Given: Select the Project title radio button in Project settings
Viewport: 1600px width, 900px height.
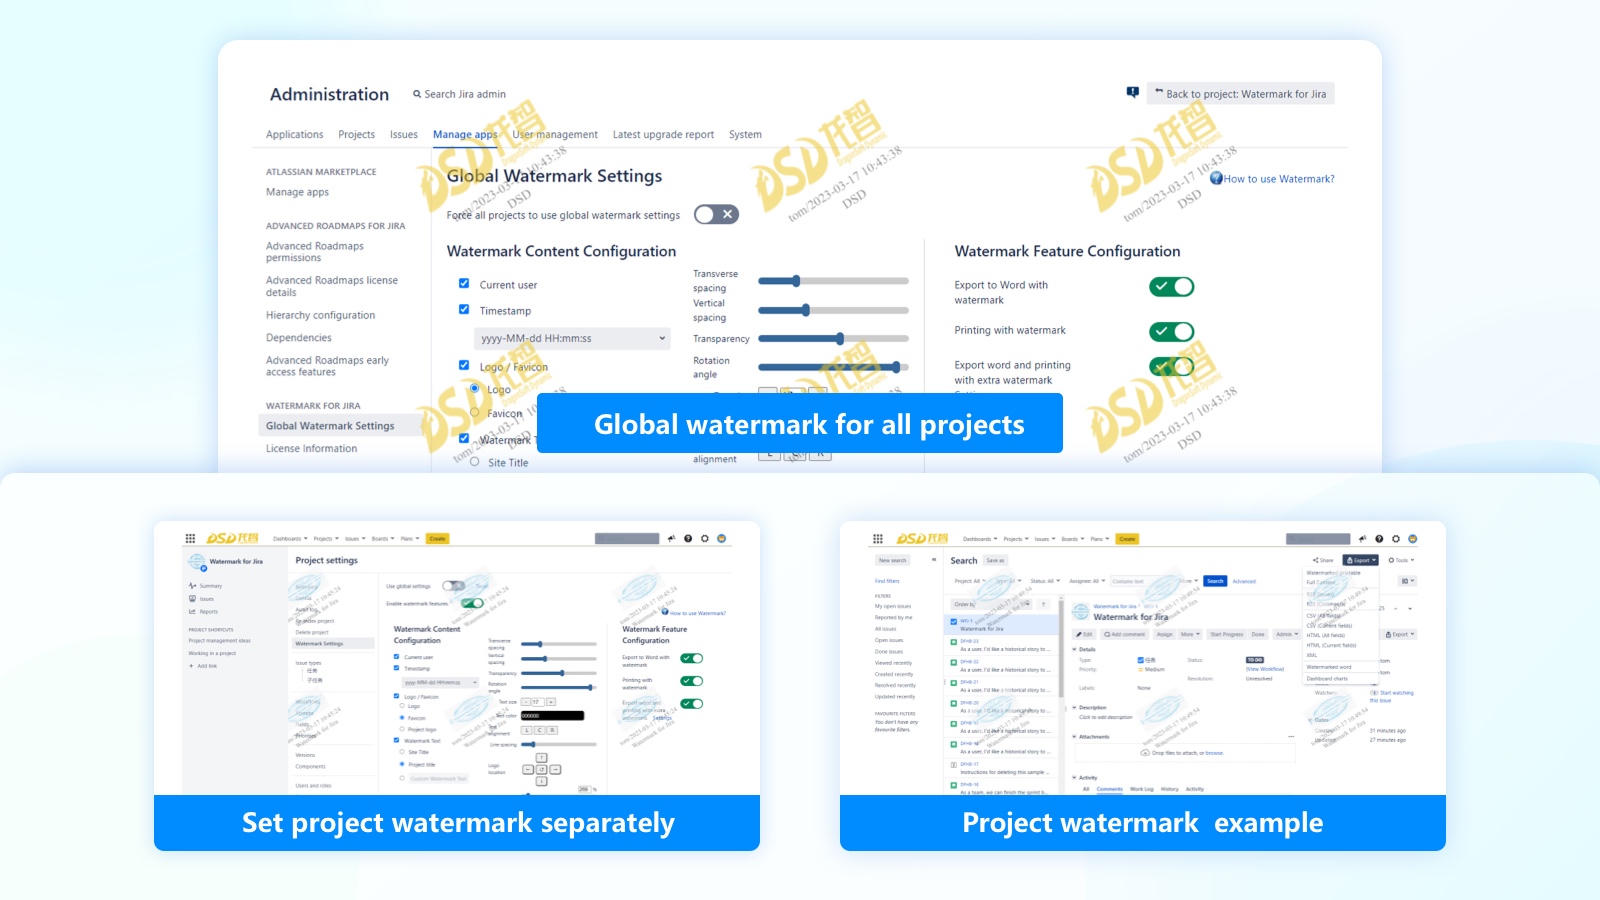Looking at the screenshot, I should point(402,764).
